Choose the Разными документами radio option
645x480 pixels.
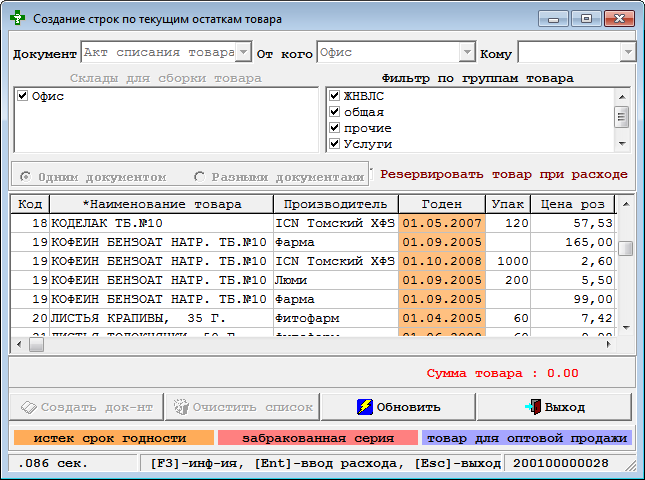pos(200,176)
